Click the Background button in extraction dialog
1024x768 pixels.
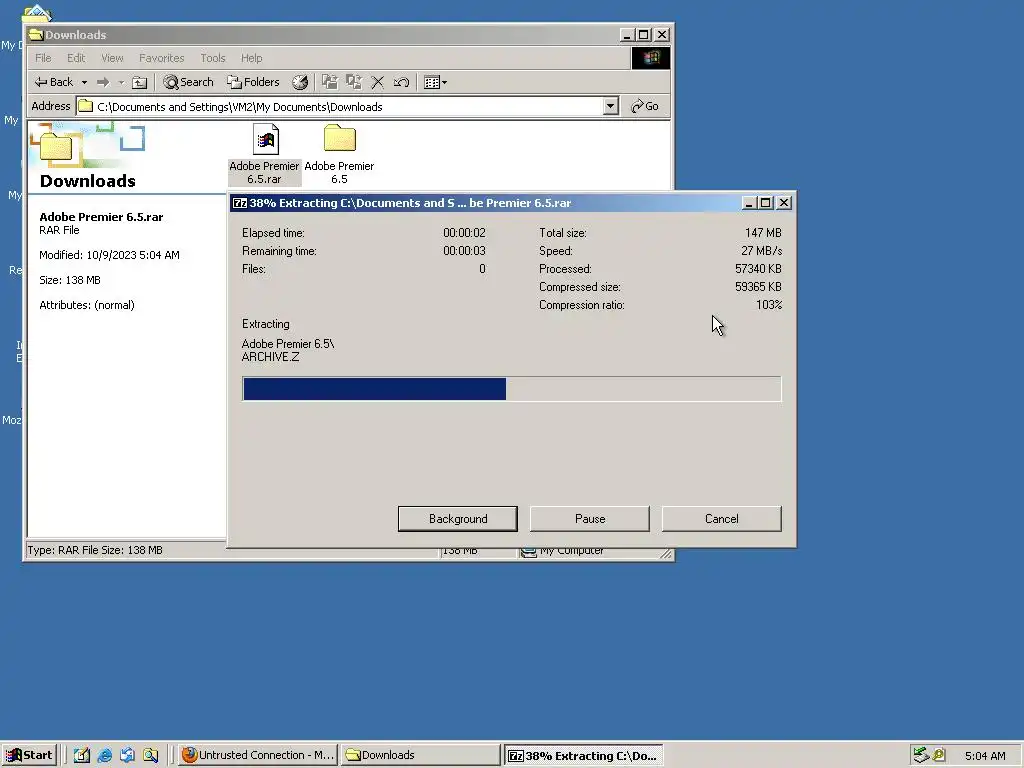click(458, 519)
